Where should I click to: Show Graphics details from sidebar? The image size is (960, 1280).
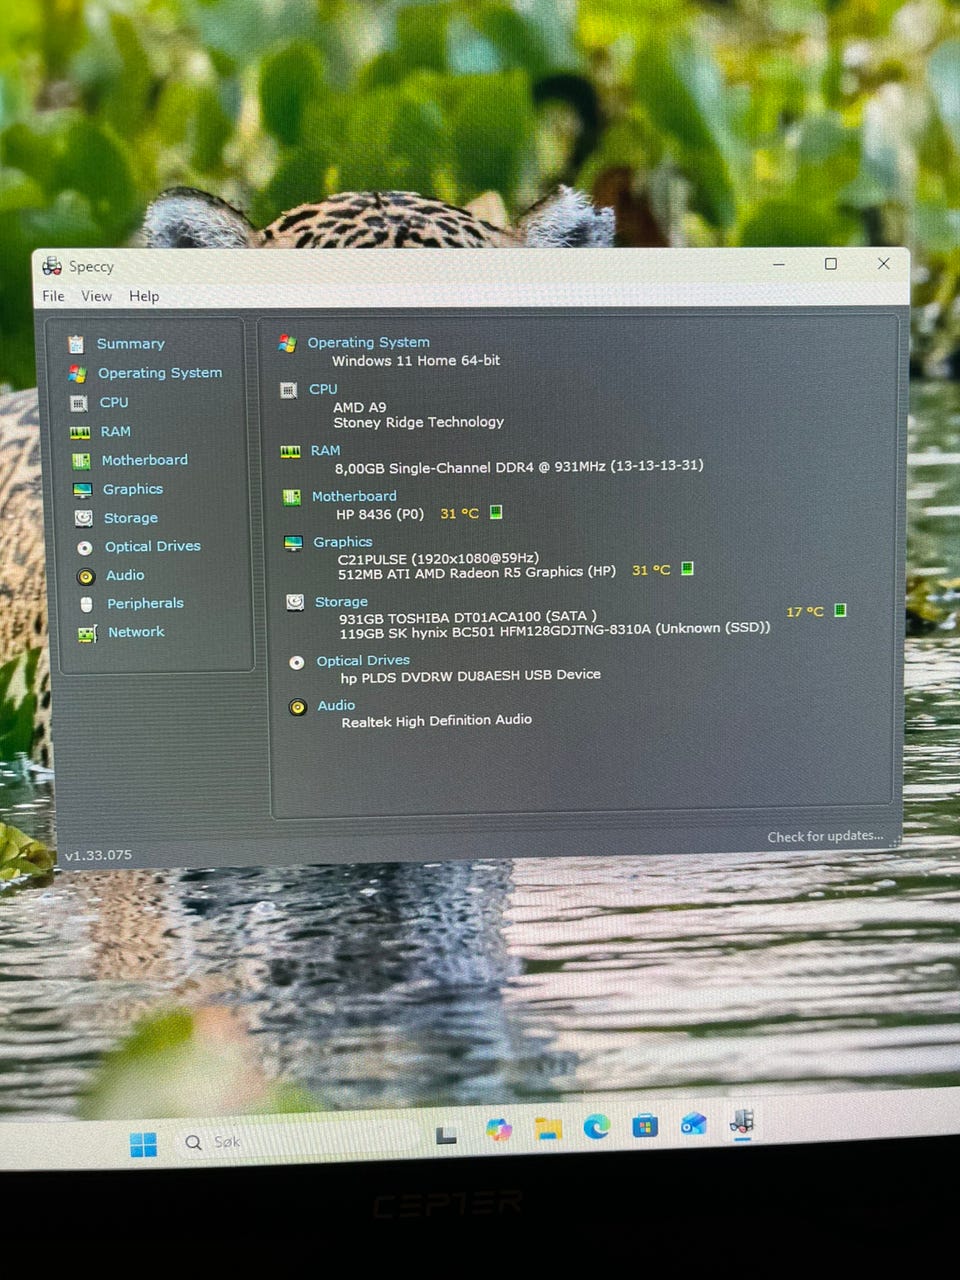click(x=133, y=489)
